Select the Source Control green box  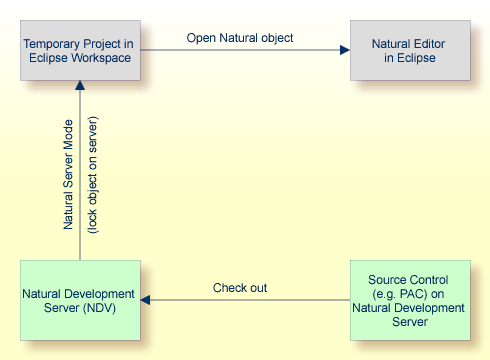[410, 300]
